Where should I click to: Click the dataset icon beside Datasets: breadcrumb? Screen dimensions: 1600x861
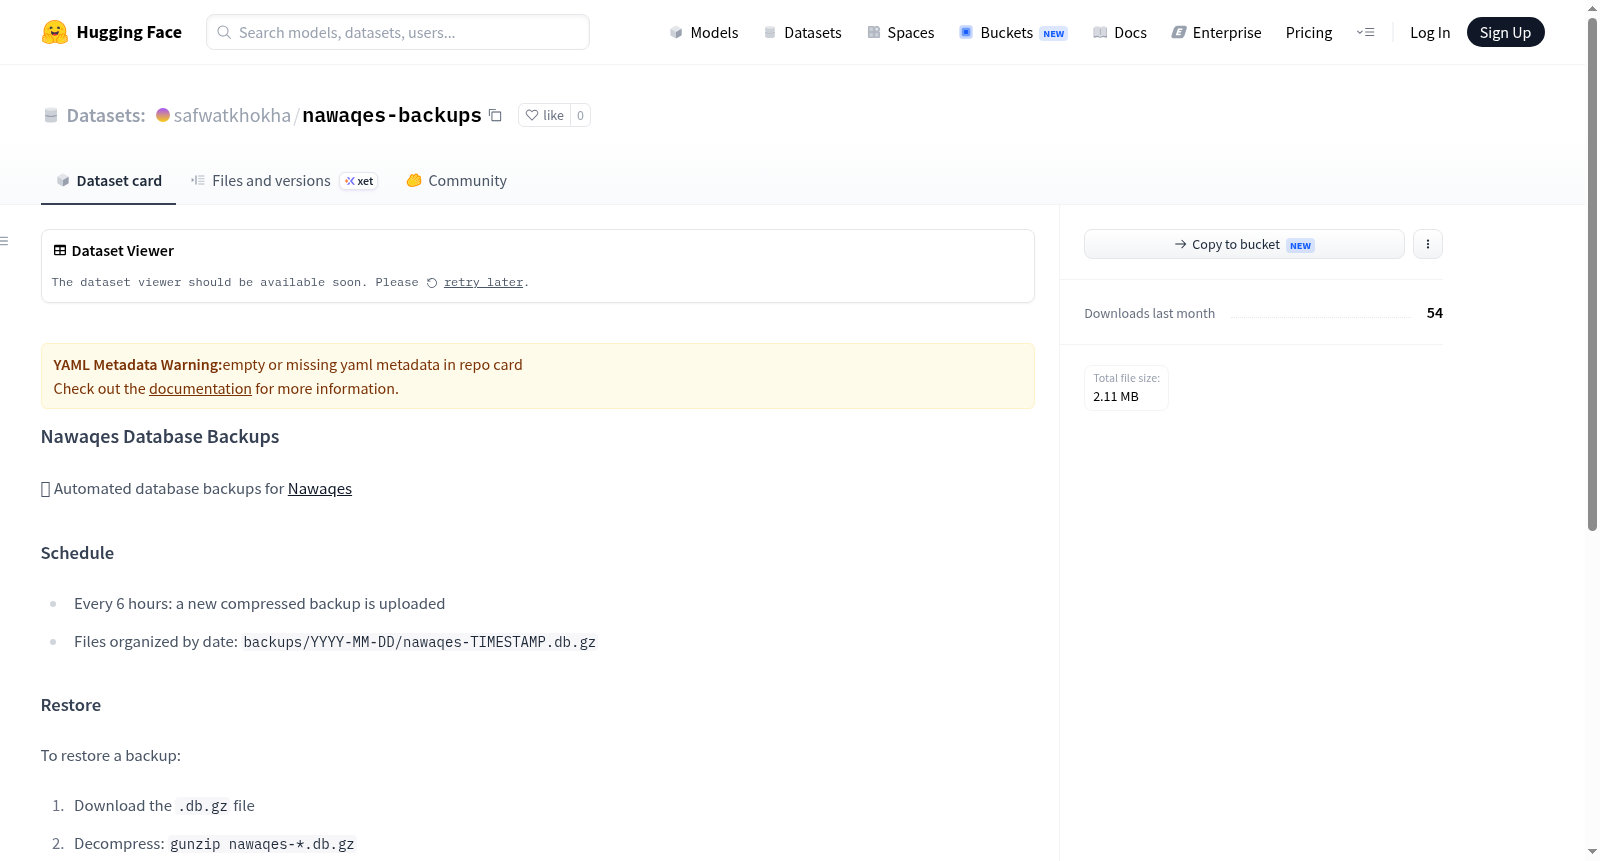coord(51,115)
